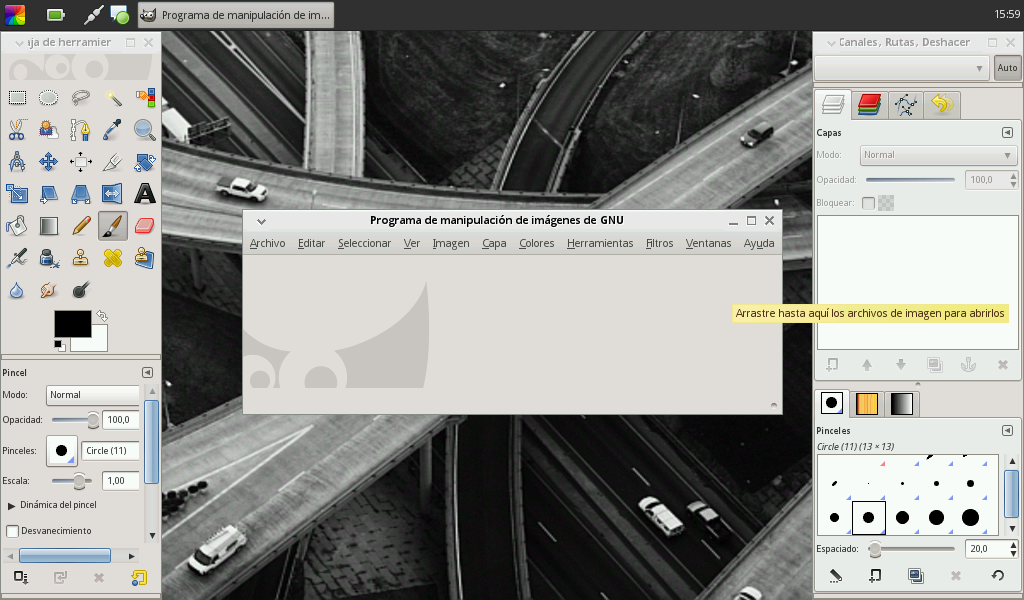Pick the Zoom magnifier tool
The height and width of the screenshot is (600, 1024).
[145, 129]
